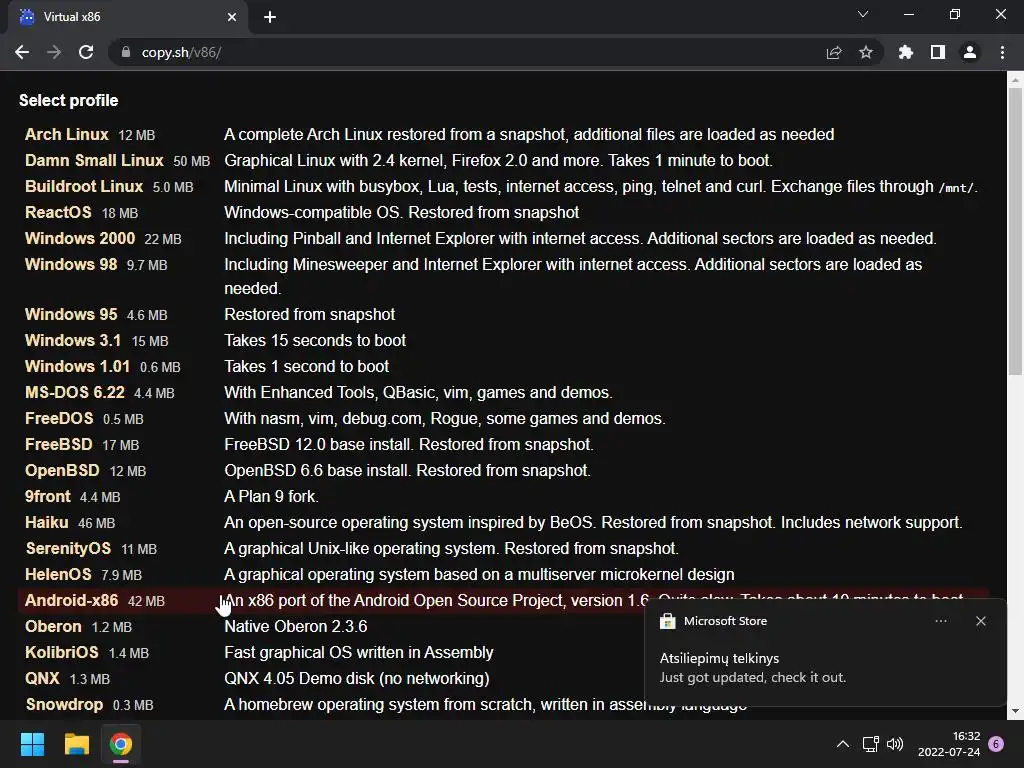The image size is (1024, 768).
Task: Launch the Damn Small Linux profile
Action: click(94, 161)
